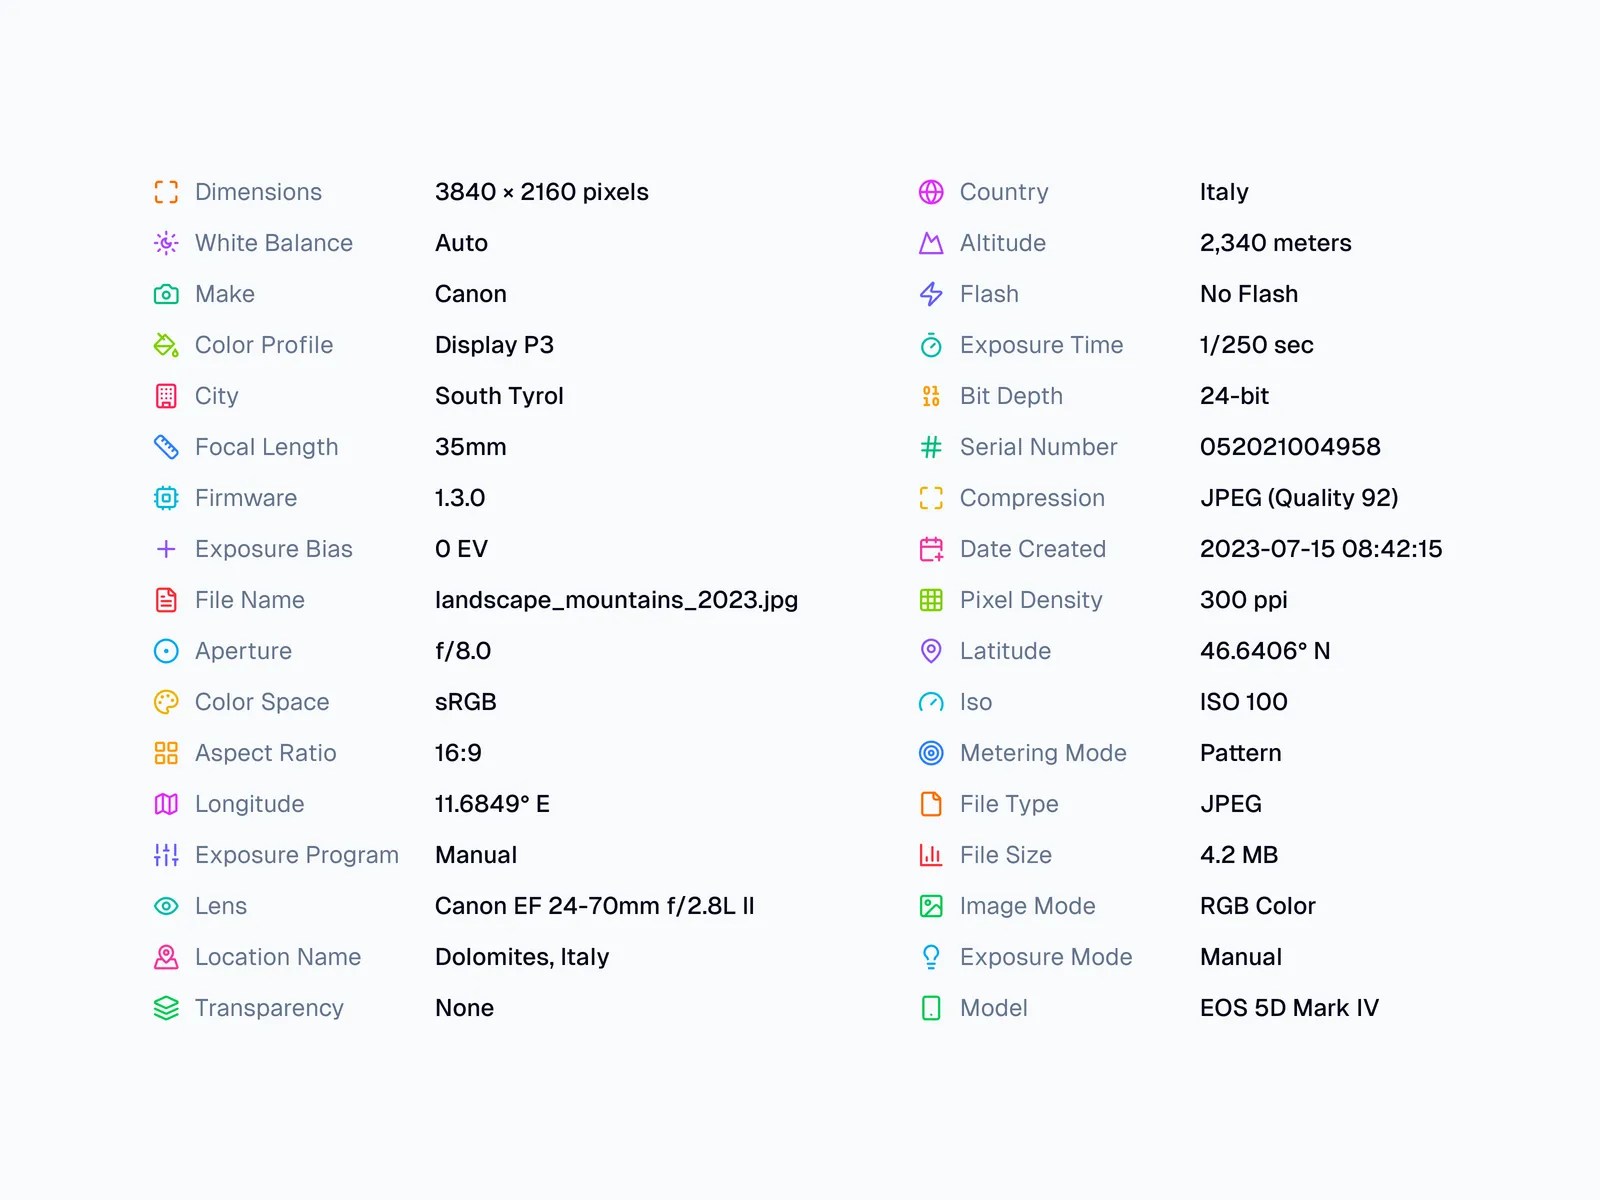Click the paint bucket Color Profile icon
The height and width of the screenshot is (1200, 1600).
(166, 345)
